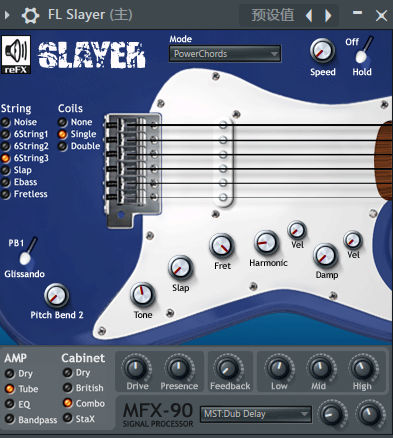This screenshot has width=393, height=438.
Task: Click the Presence knob
Action: (179, 368)
